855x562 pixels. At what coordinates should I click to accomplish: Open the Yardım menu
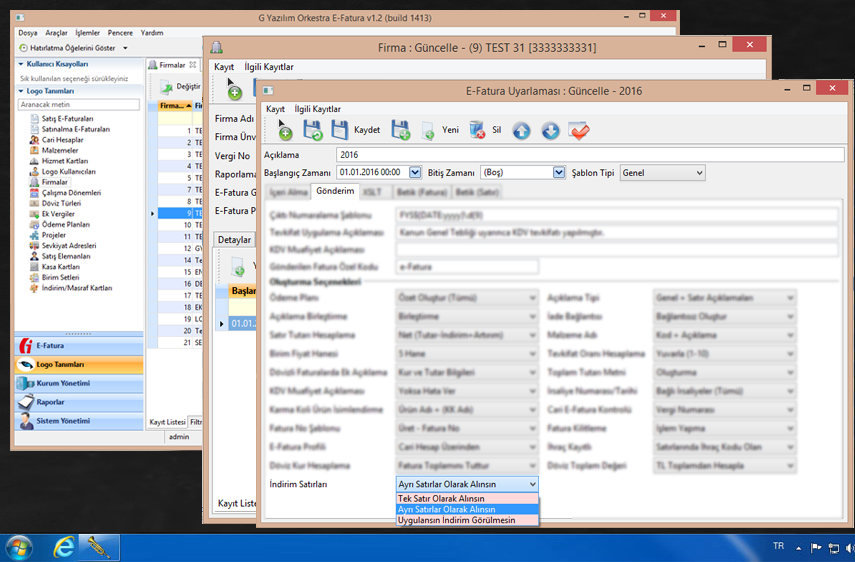[x=152, y=33]
